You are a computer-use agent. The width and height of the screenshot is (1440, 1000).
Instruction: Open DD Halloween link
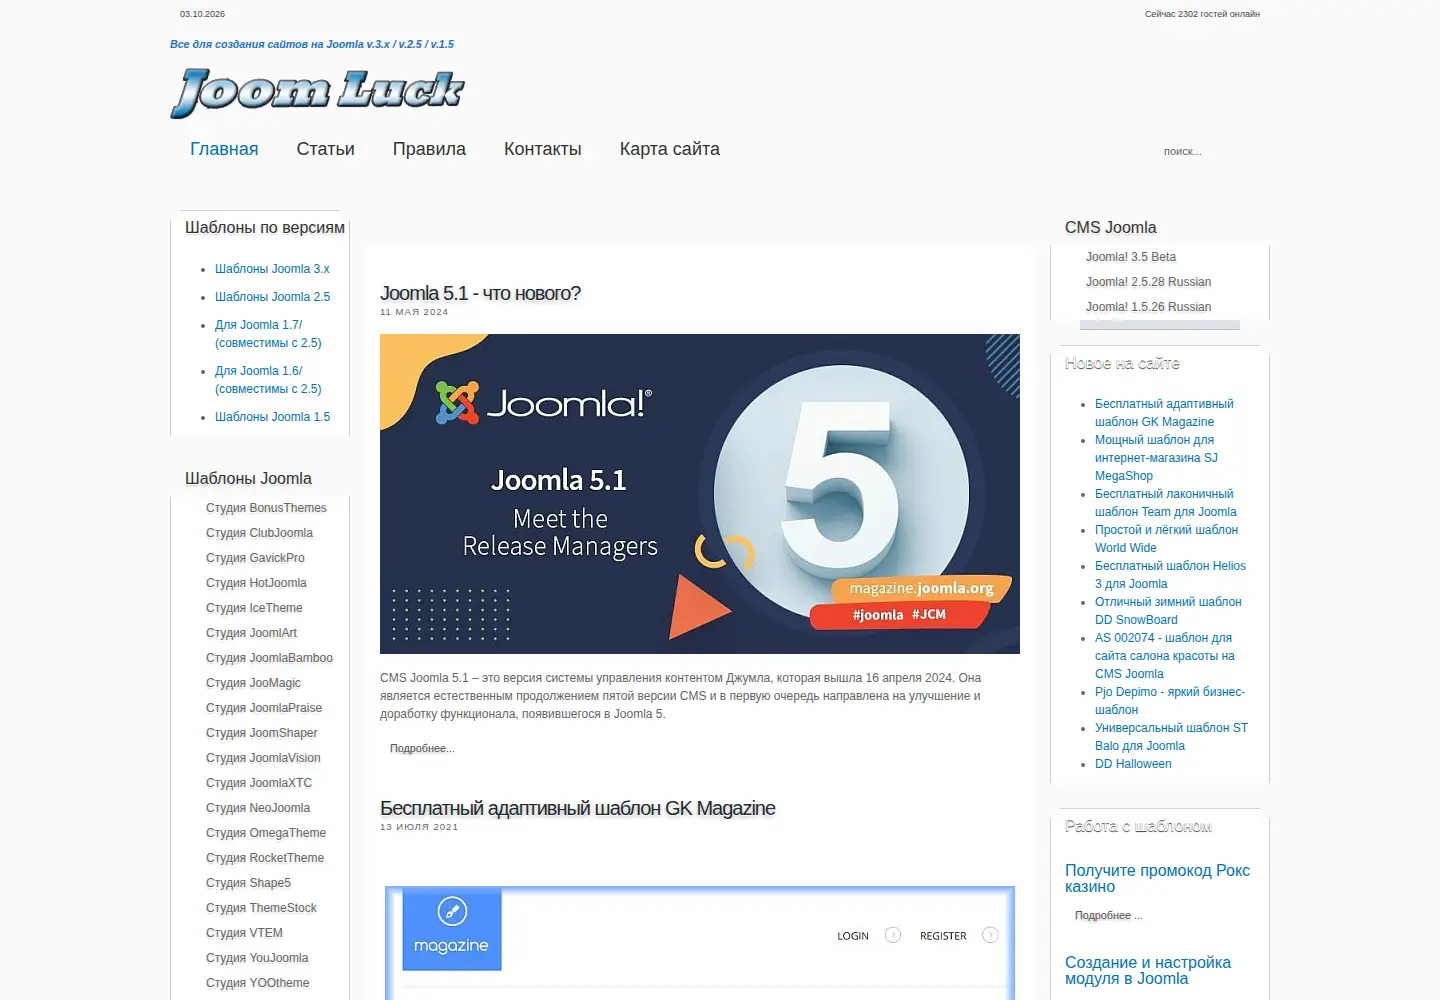(1133, 764)
